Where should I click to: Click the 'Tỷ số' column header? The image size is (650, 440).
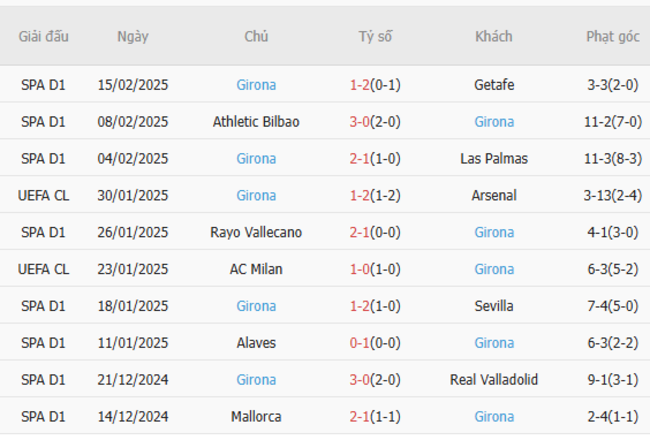click(x=375, y=36)
